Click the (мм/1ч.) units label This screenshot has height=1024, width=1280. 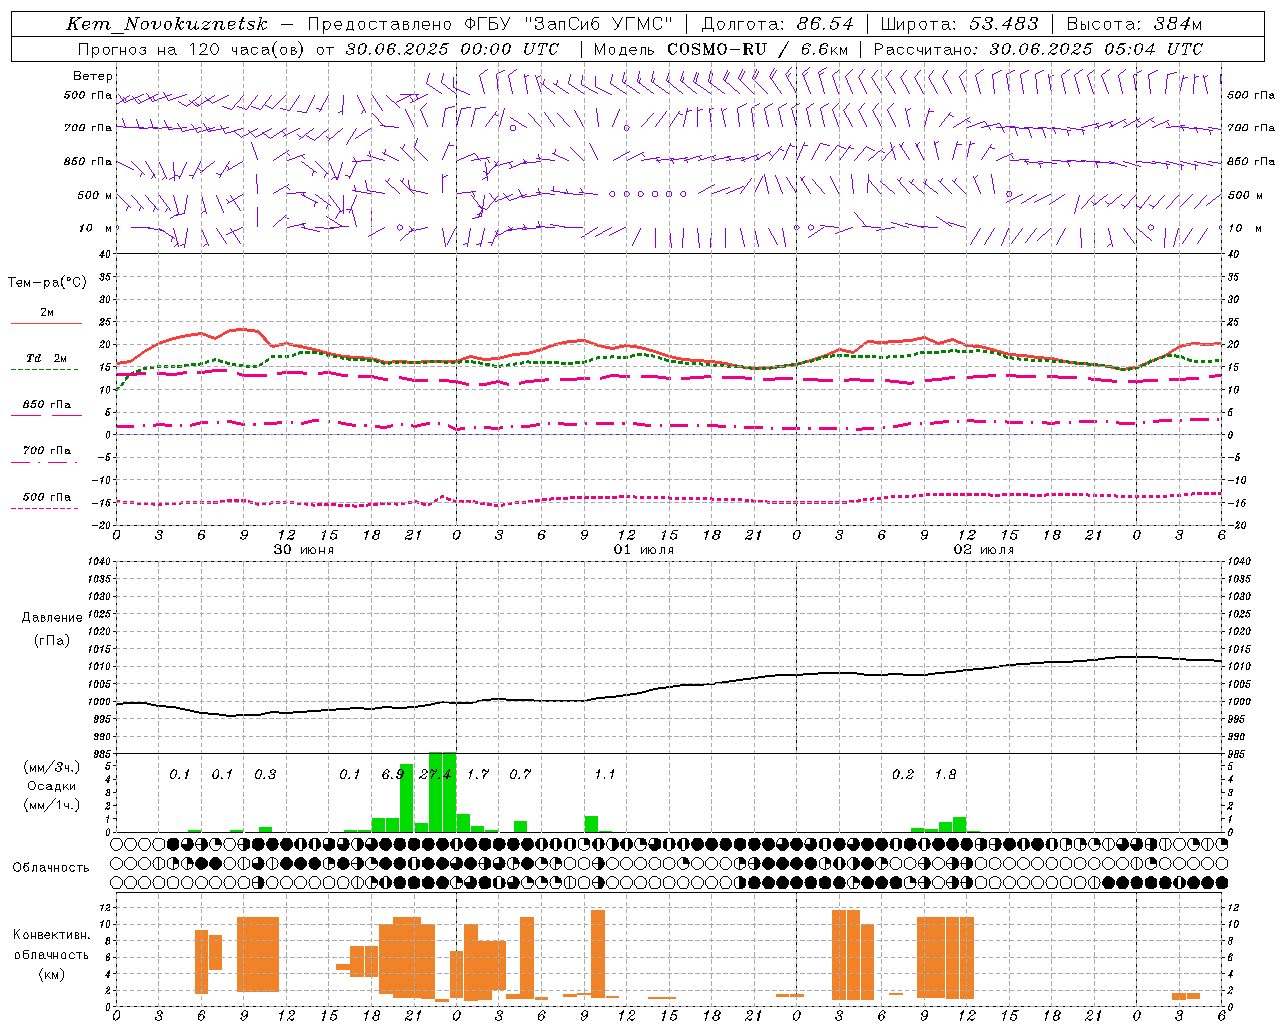[x=51, y=805]
